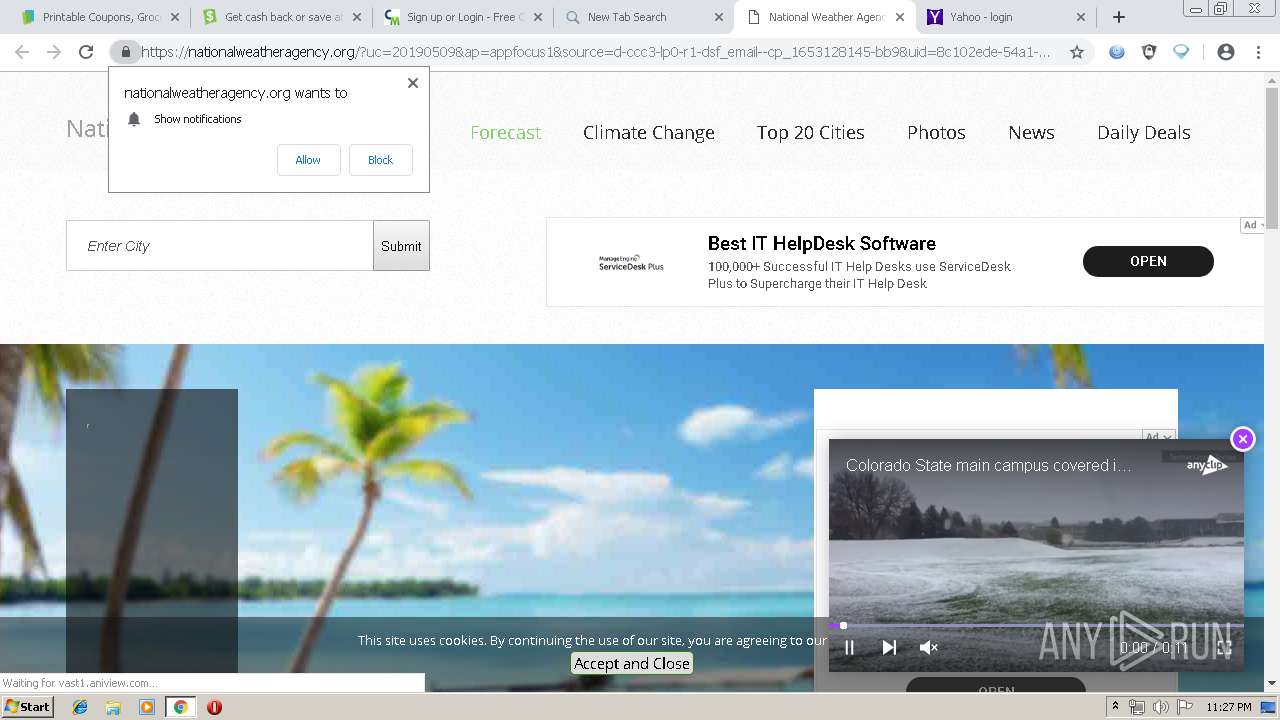Open the News section
Screen dimensions: 1280x720
[1031, 132]
